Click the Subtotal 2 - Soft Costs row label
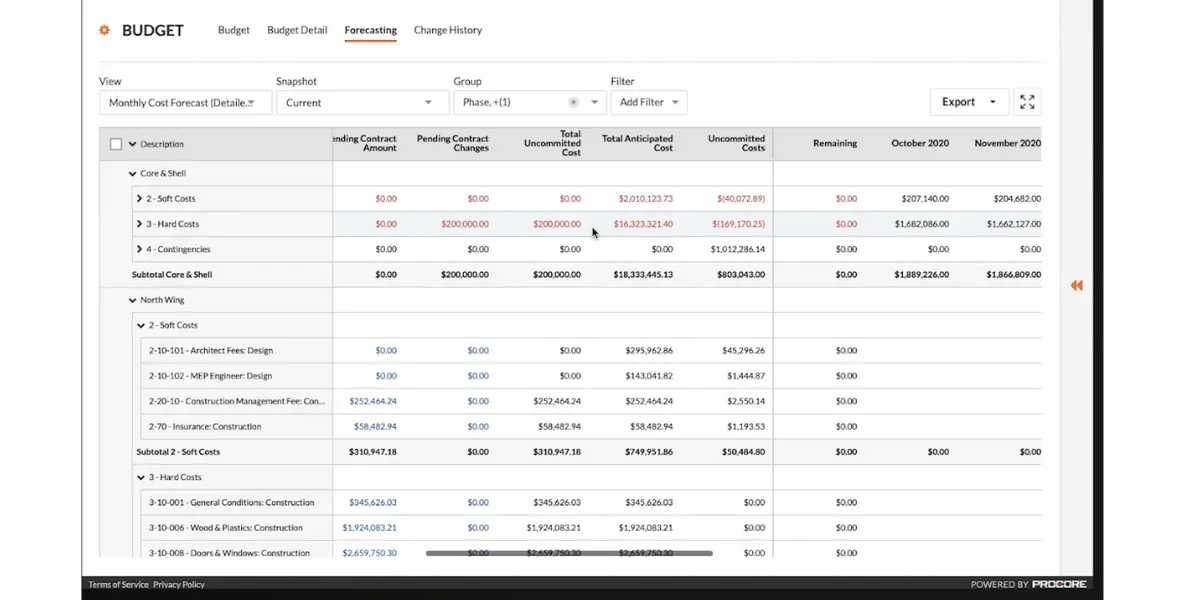The image size is (1200, 600). point(178,452)
